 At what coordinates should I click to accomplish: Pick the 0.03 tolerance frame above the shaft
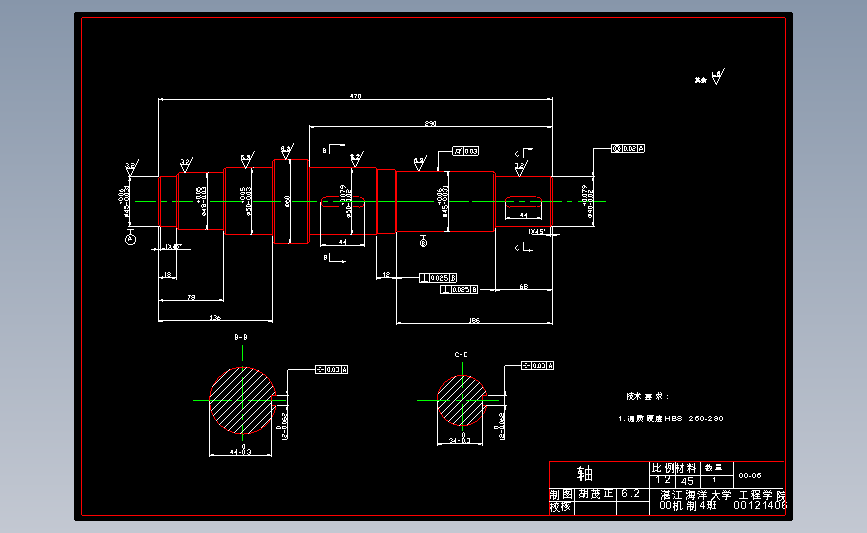pyautogui.click(x=466, y=151)
